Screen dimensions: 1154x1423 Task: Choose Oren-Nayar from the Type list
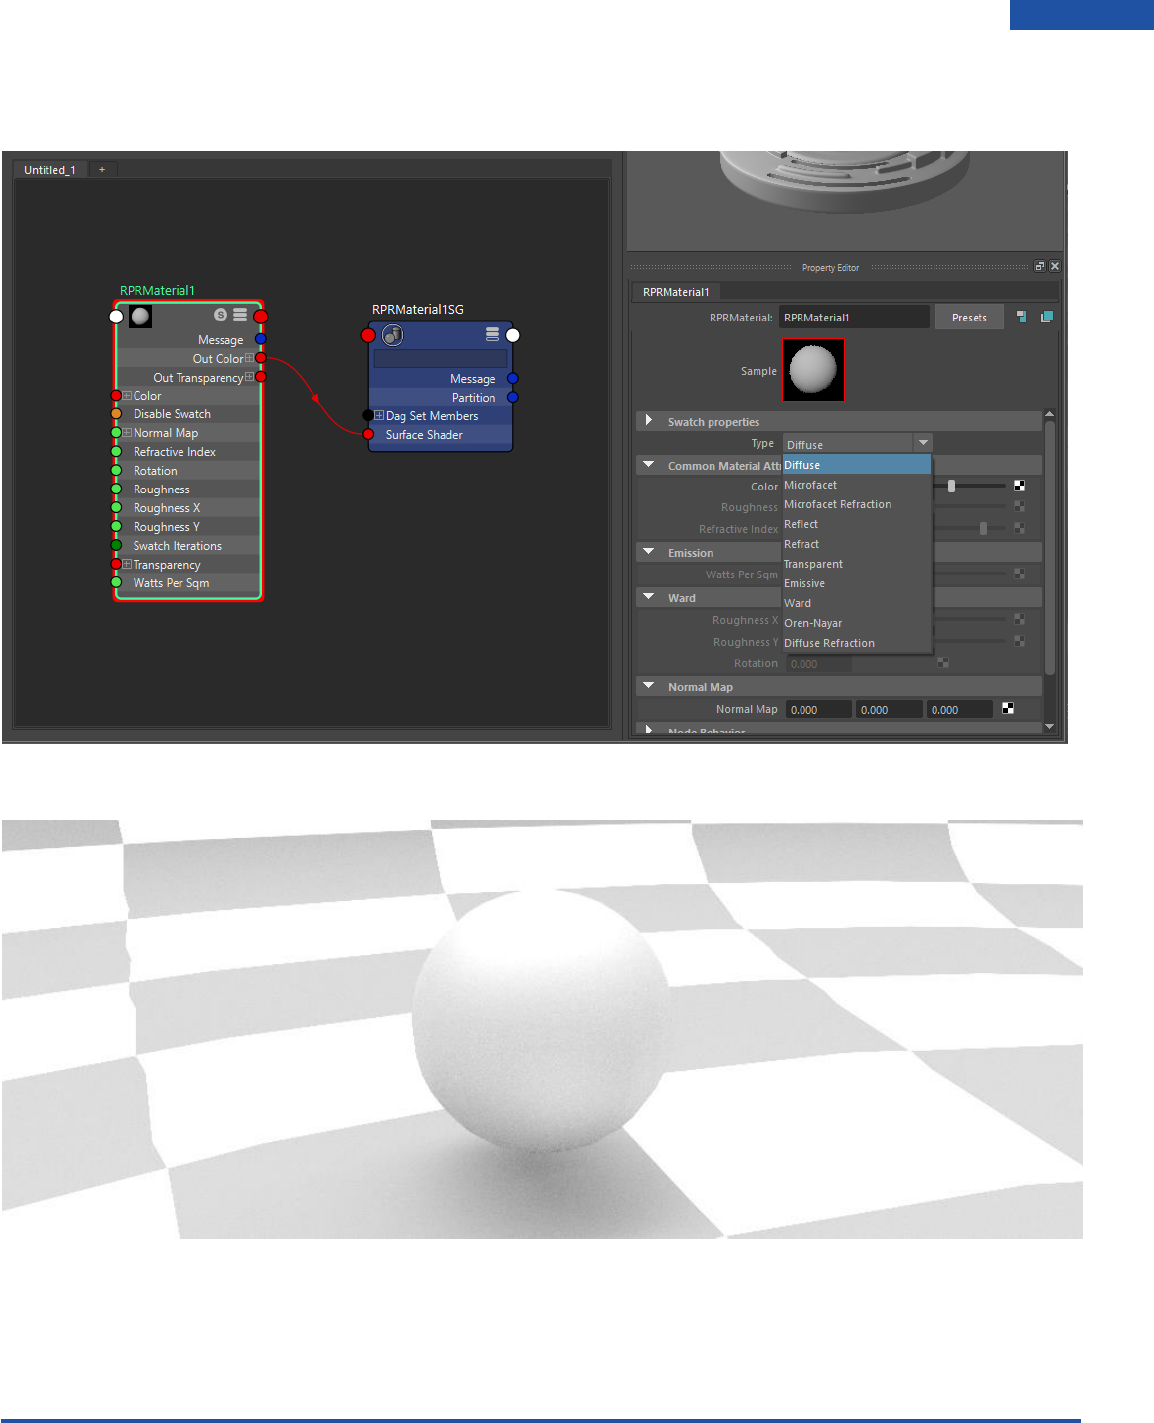857,623
